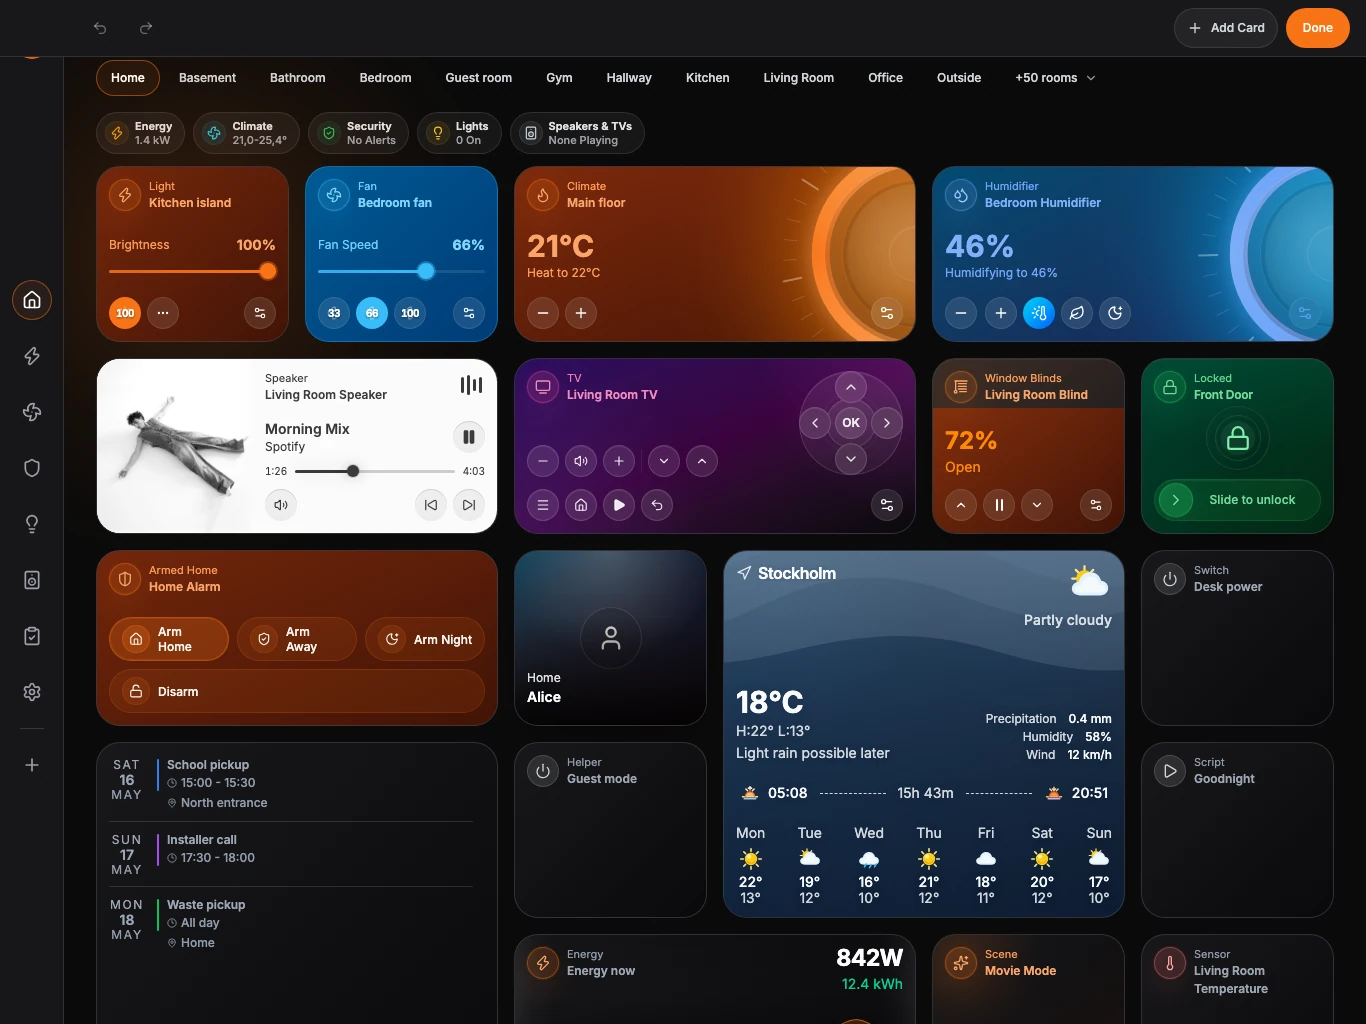Open the Energy bolt icon in left sidebar
Image resolution: width=1366 pixels, height=1024 pixels.
pos(32,356)
